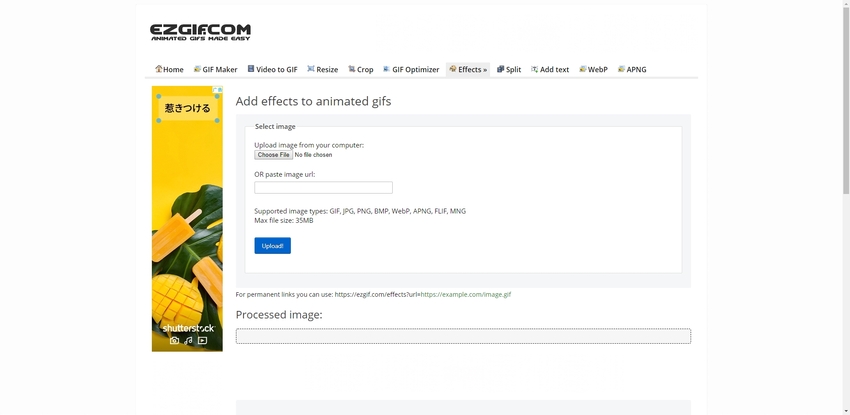Focus the paste image URL field
The width and height of the screenshot is (850, 415).
click(323, 188)
